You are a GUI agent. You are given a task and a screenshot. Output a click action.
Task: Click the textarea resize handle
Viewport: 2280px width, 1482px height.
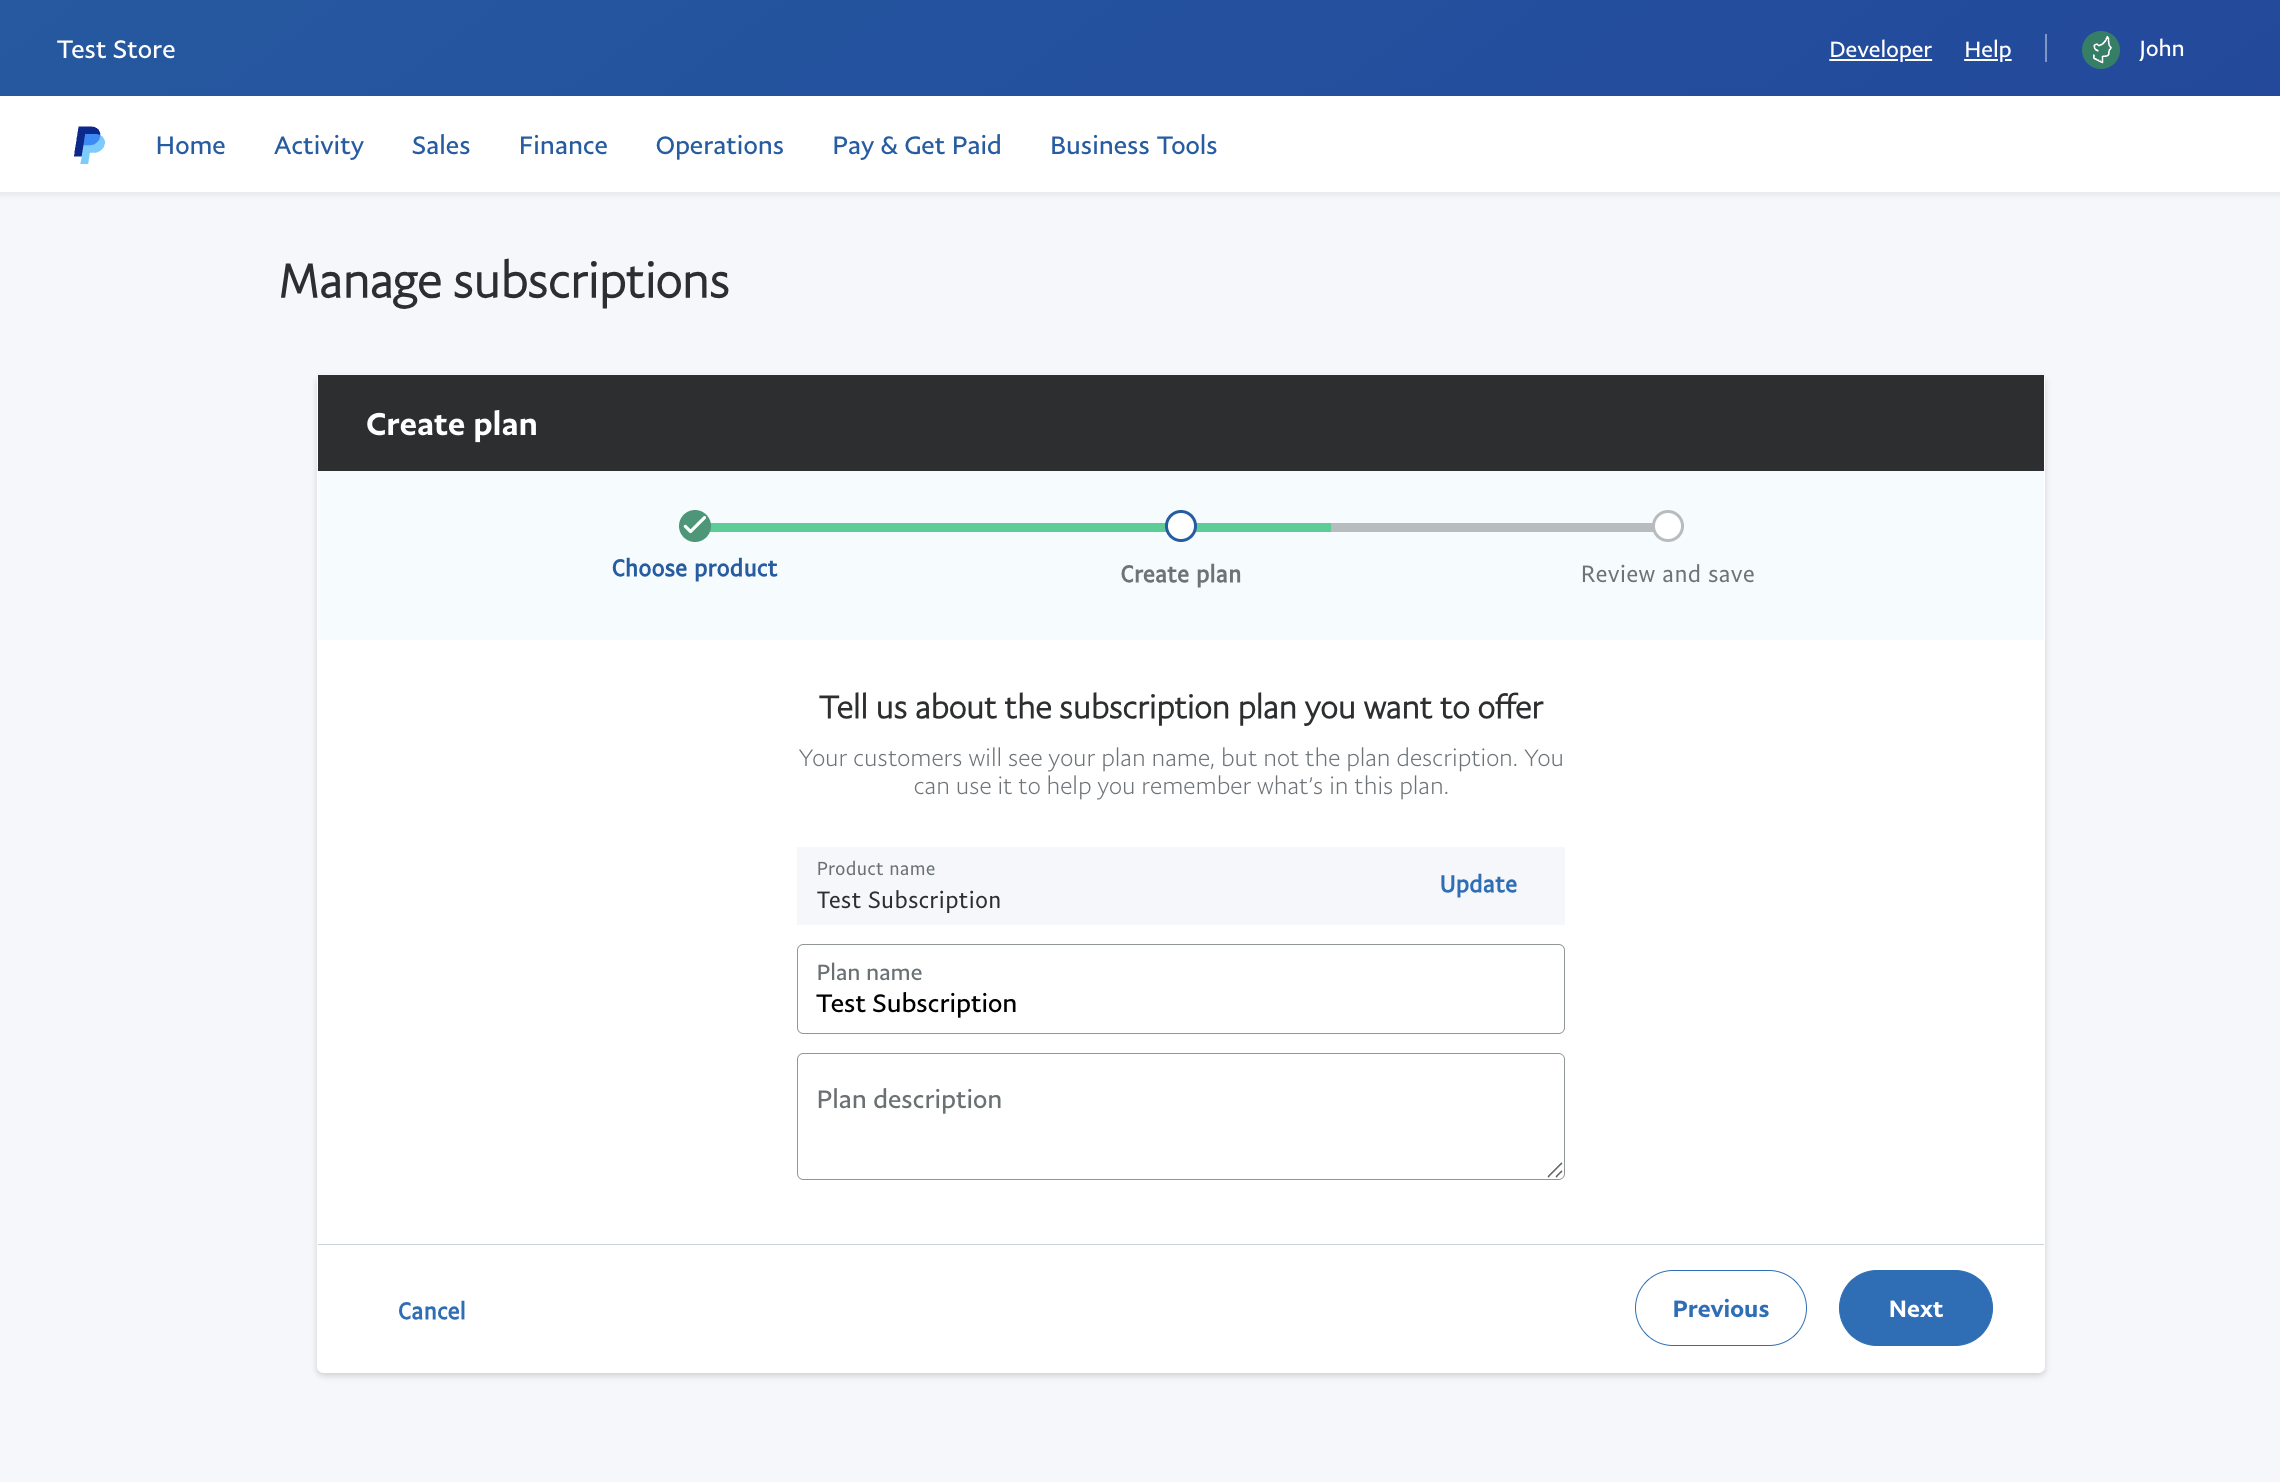point(1554,1170)
